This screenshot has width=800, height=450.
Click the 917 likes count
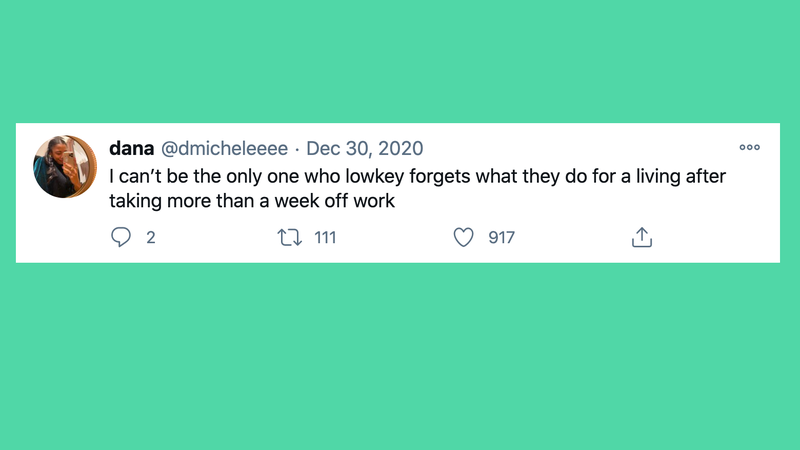coord(501,237)
